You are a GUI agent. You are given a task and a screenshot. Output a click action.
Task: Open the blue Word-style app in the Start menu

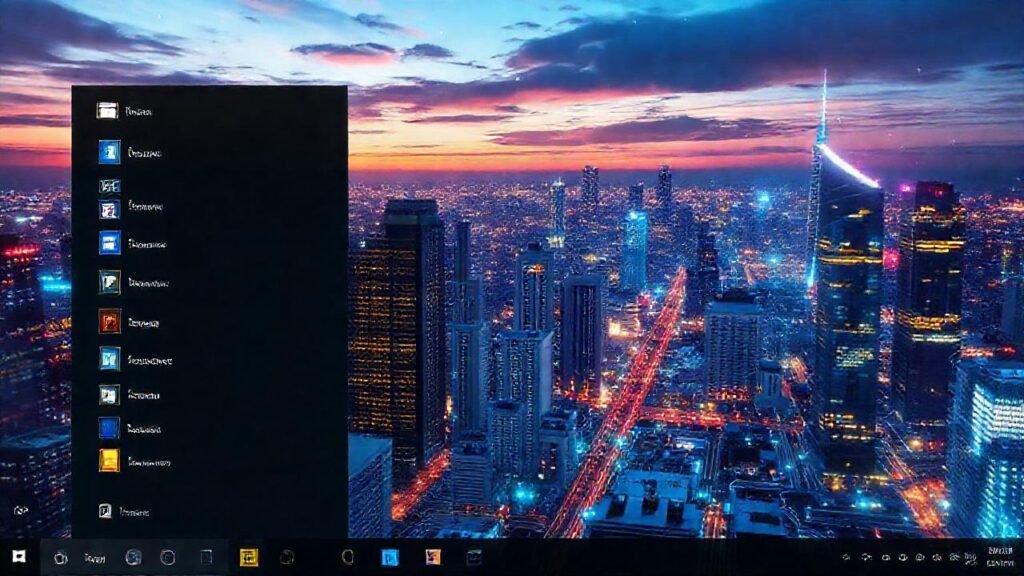tap(110, 153)
